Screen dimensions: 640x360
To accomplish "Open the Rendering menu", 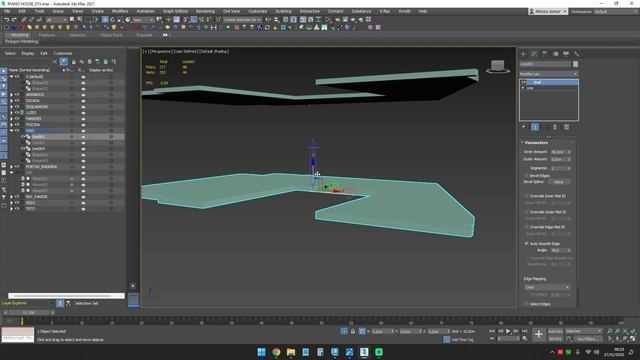I will (x=205, y=11).
